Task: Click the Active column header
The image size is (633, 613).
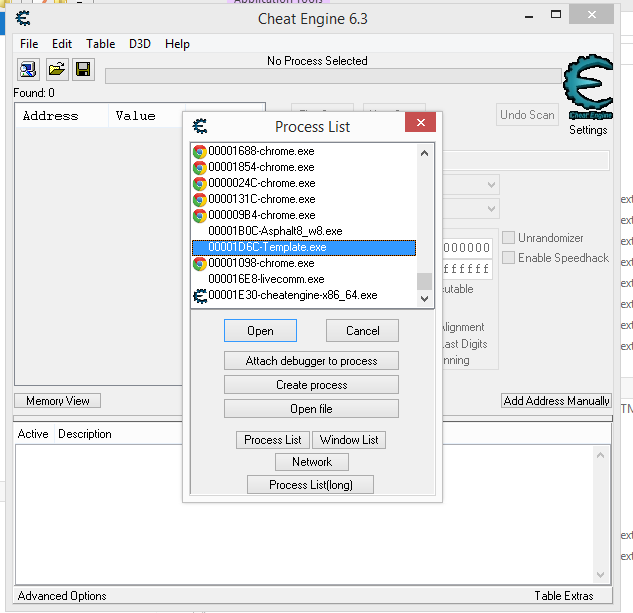Action: (33, 434)
